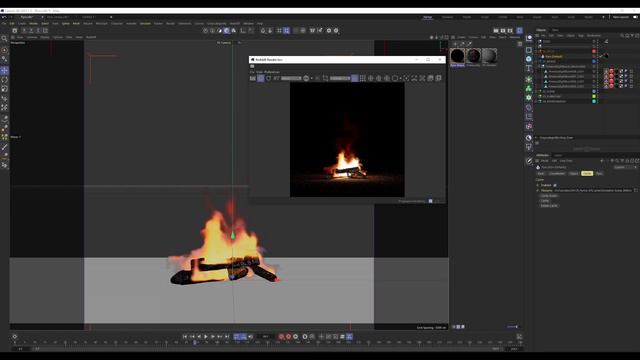Click the Delete Cache button
The height and width of the screenshot is (360, 640).
pos(549,206)
